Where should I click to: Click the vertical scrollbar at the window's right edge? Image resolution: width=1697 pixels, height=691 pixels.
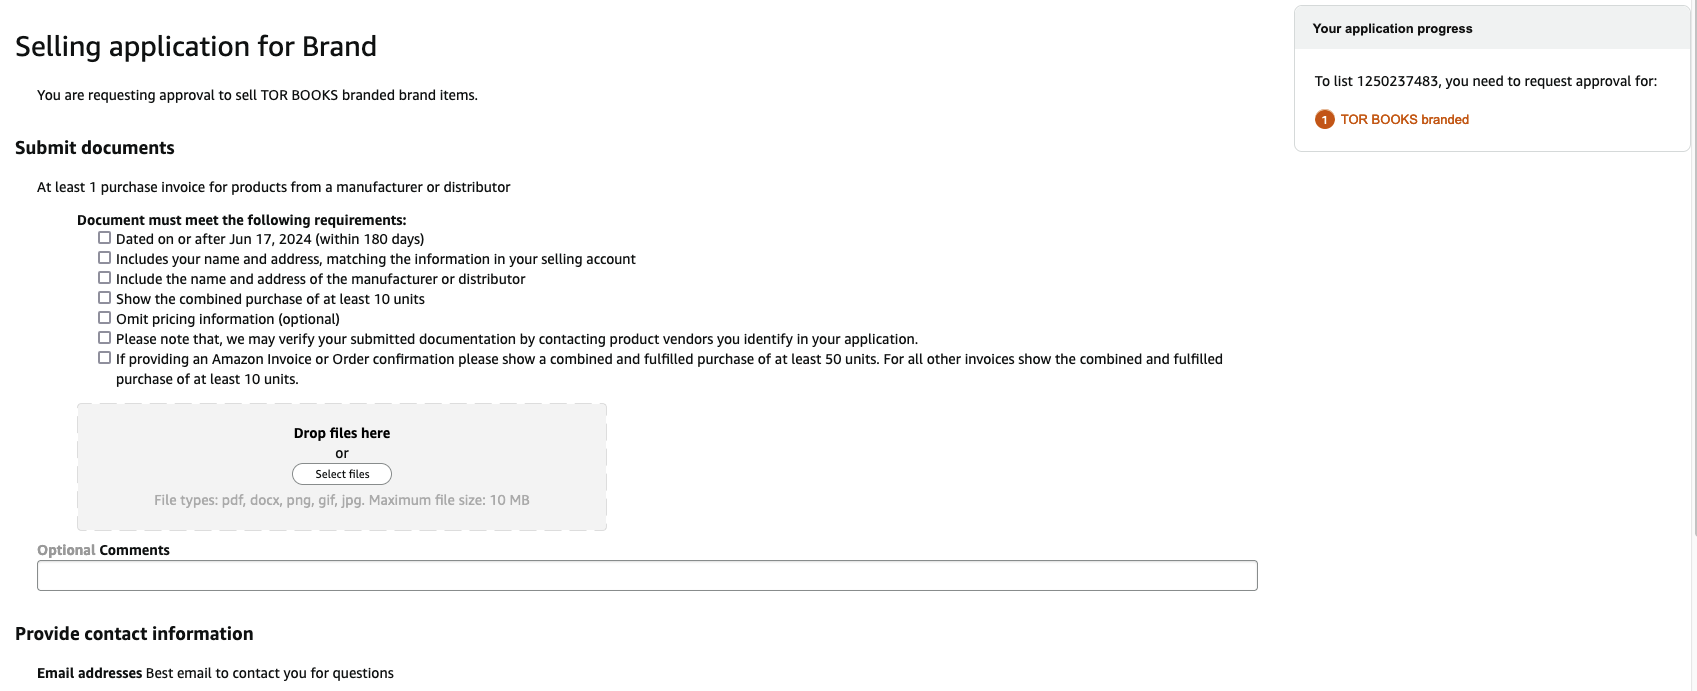(1693, 270)
